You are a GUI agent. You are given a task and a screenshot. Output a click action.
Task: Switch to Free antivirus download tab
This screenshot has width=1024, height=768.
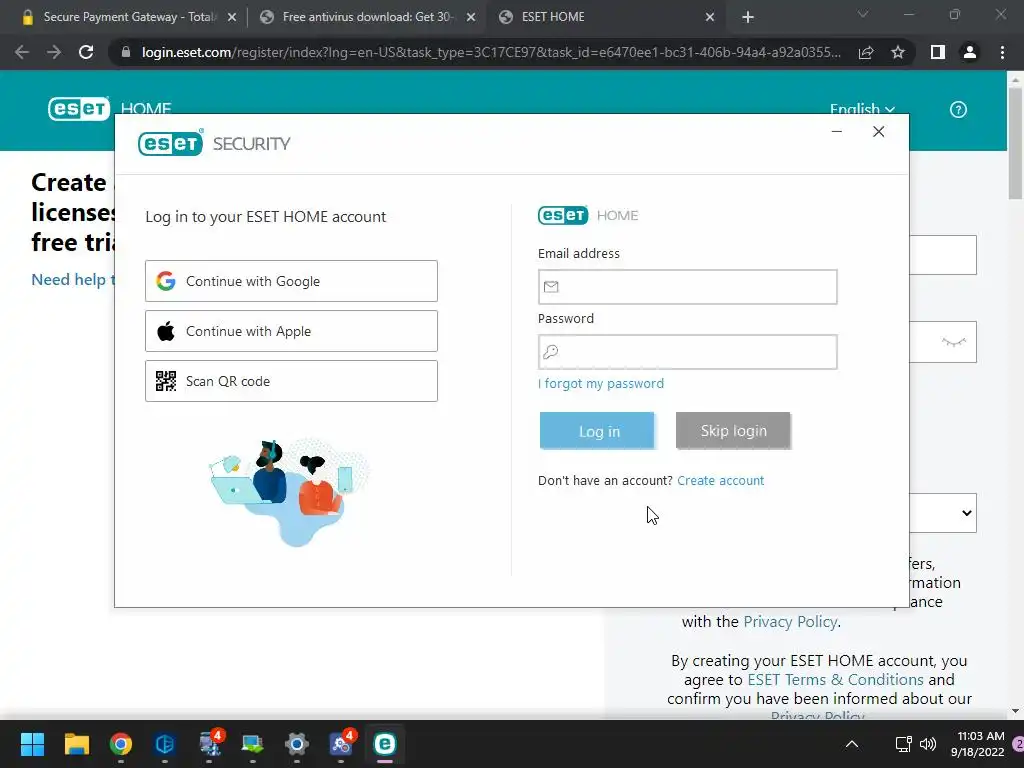pyautogui.click(x=367, y=17)
